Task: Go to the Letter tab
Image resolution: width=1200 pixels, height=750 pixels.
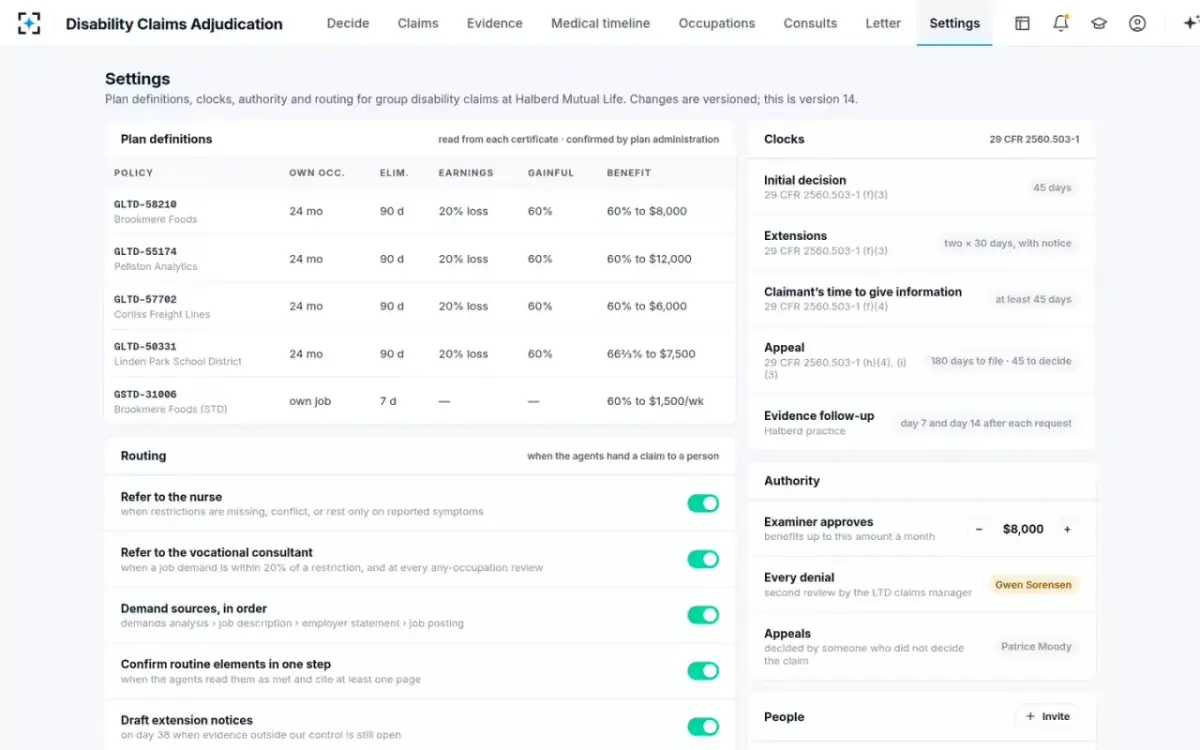Action: pyautogui.click(x=883, y=23)
